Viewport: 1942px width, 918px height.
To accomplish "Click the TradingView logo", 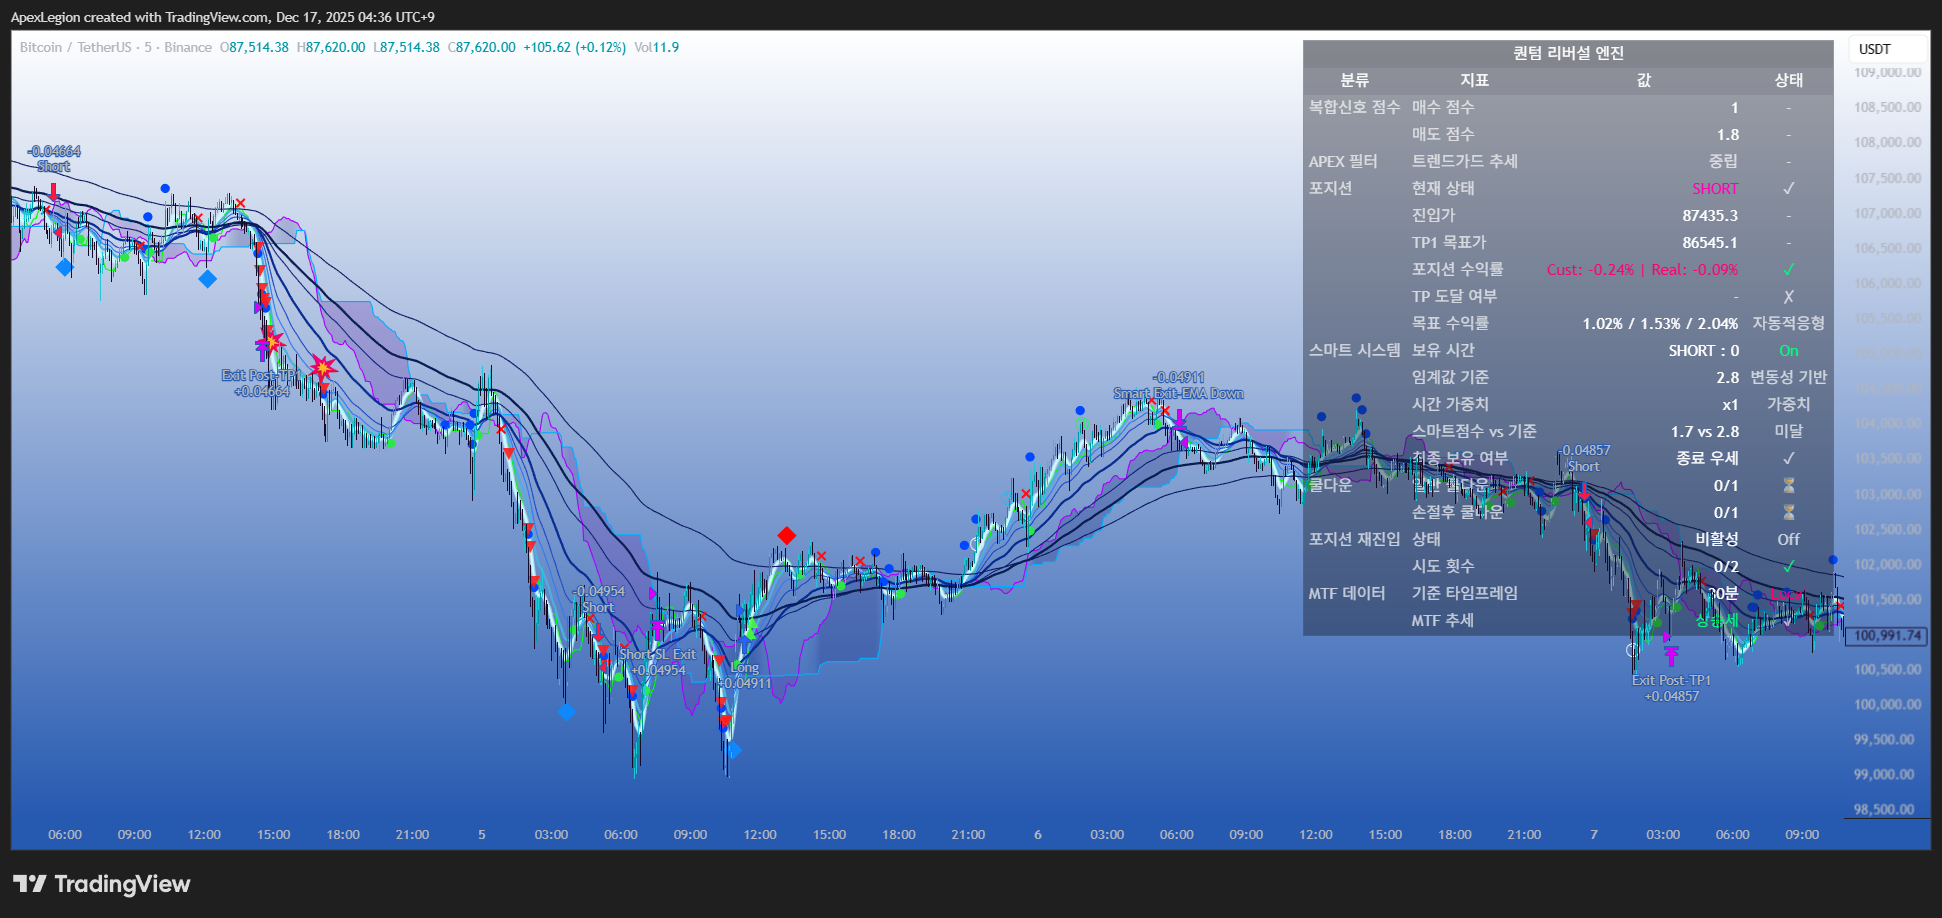I will [101, 884].
